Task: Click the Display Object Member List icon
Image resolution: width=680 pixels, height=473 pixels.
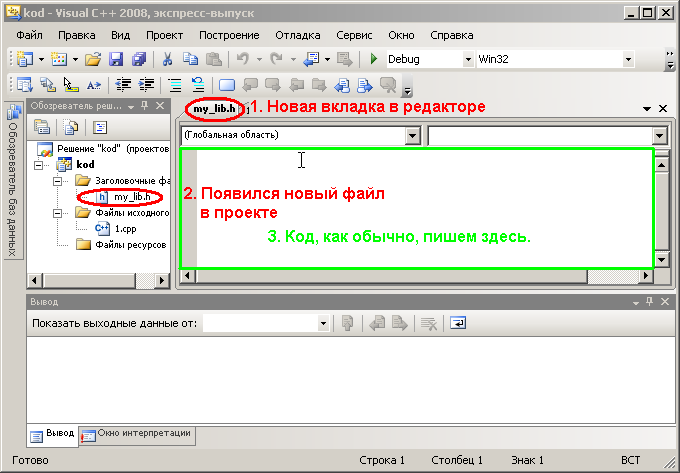Action: point(25,85)
